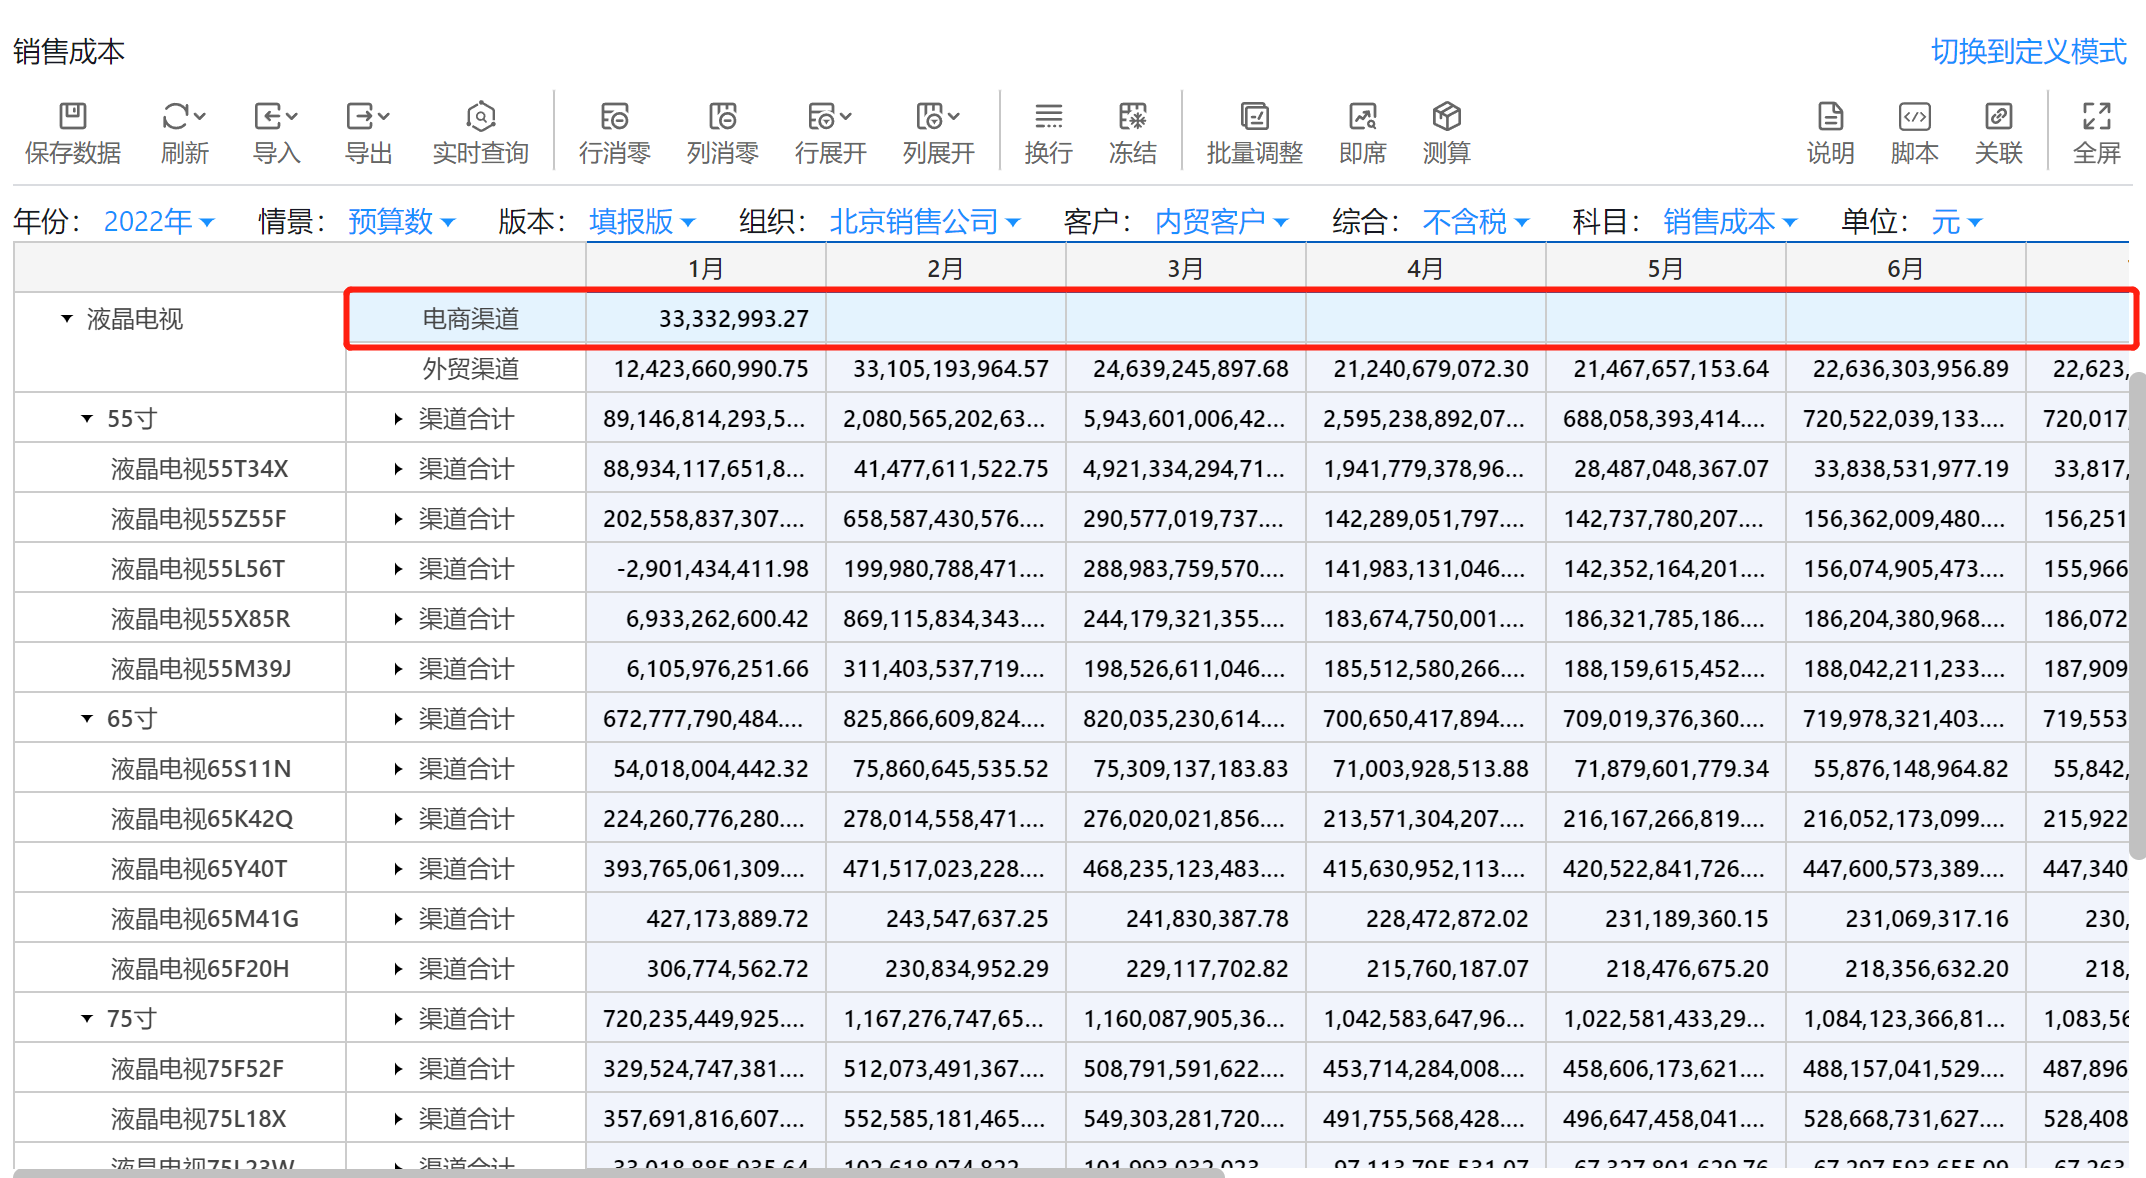Open the 脚本 script icon
2146x1178 pixels.
(1914, 117)
